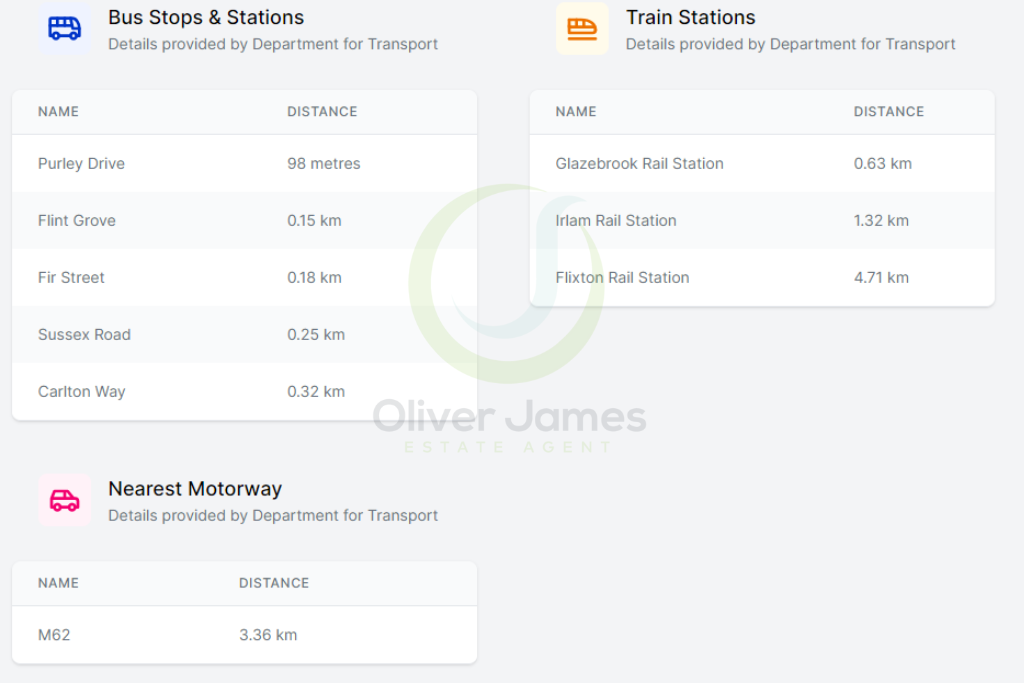The width and height of the screenshot is (1024, 683).
Task: Click the blue bus icon
Action: point(65,28)
